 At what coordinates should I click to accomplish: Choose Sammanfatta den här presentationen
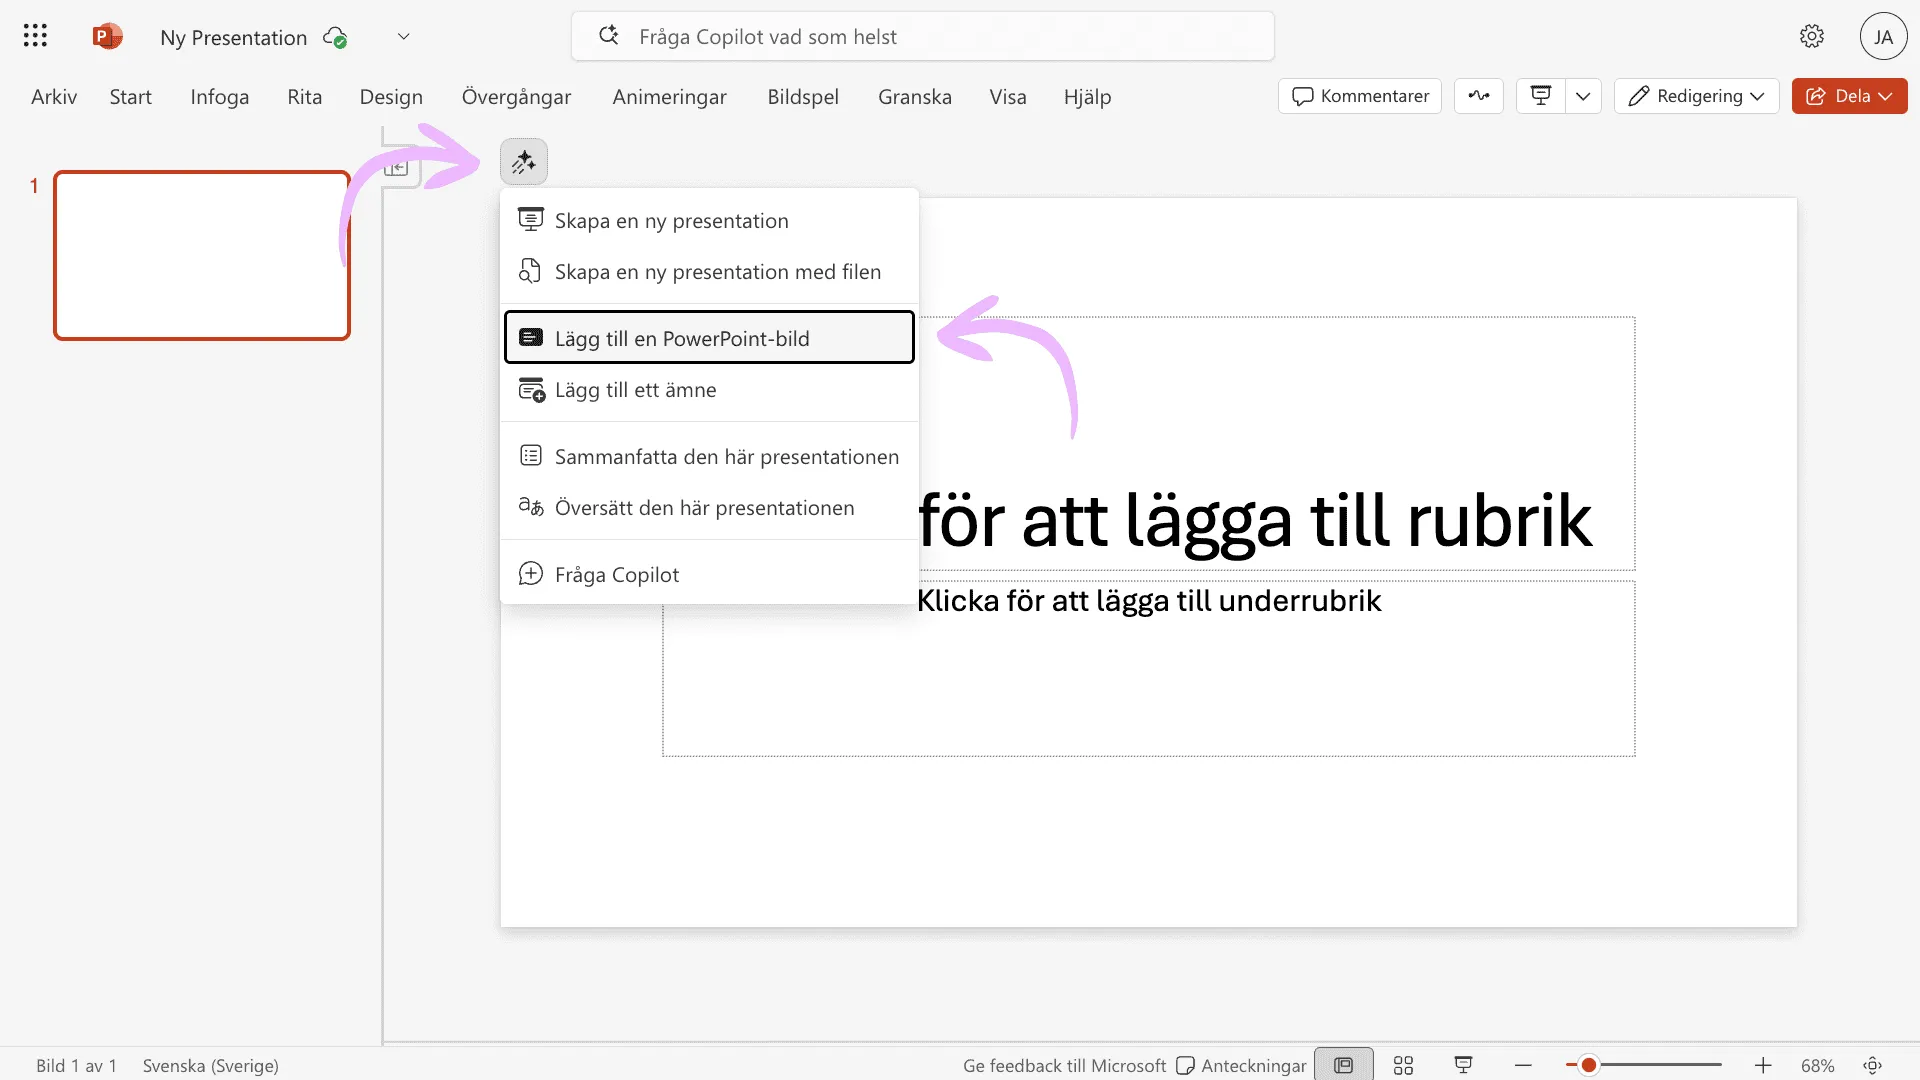click(x=709, y=457)
